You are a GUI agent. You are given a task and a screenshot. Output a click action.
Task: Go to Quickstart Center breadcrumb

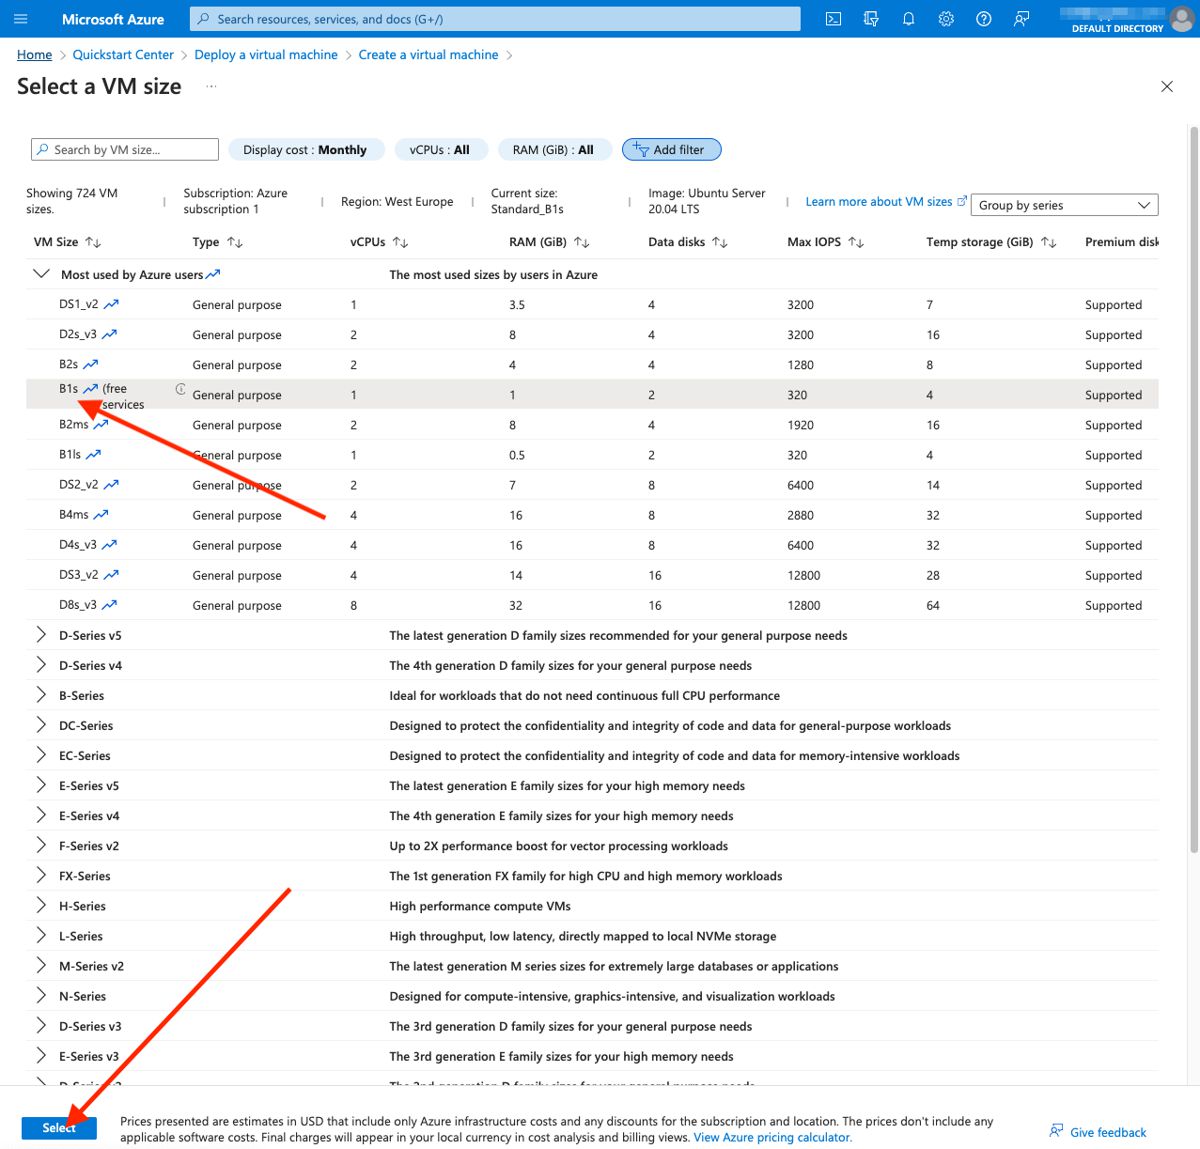click(123, 55)
